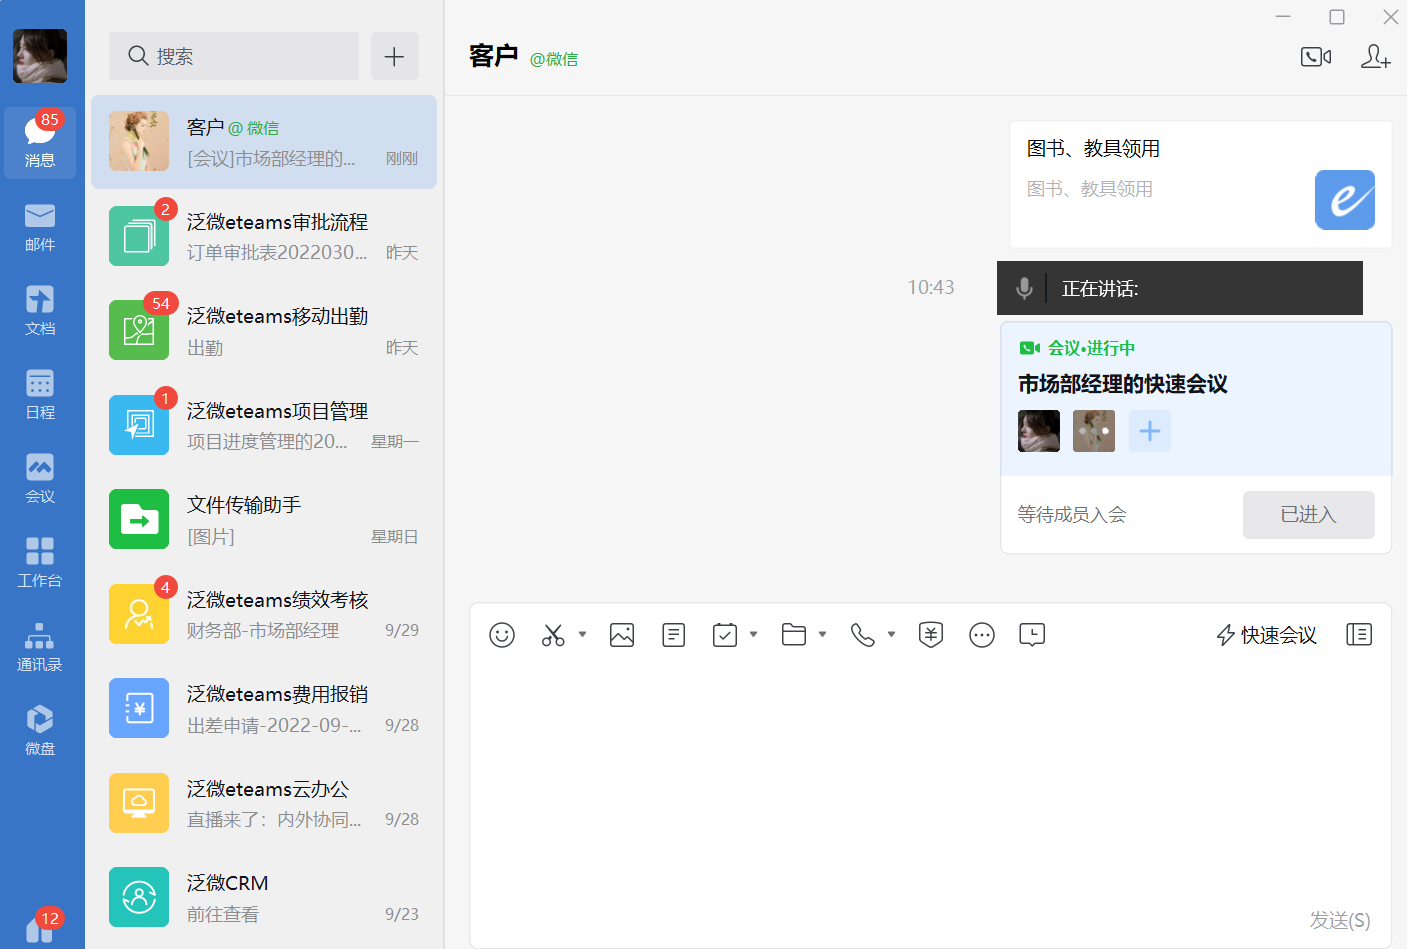Click the folder file icon in toolbar

[794, 635]
